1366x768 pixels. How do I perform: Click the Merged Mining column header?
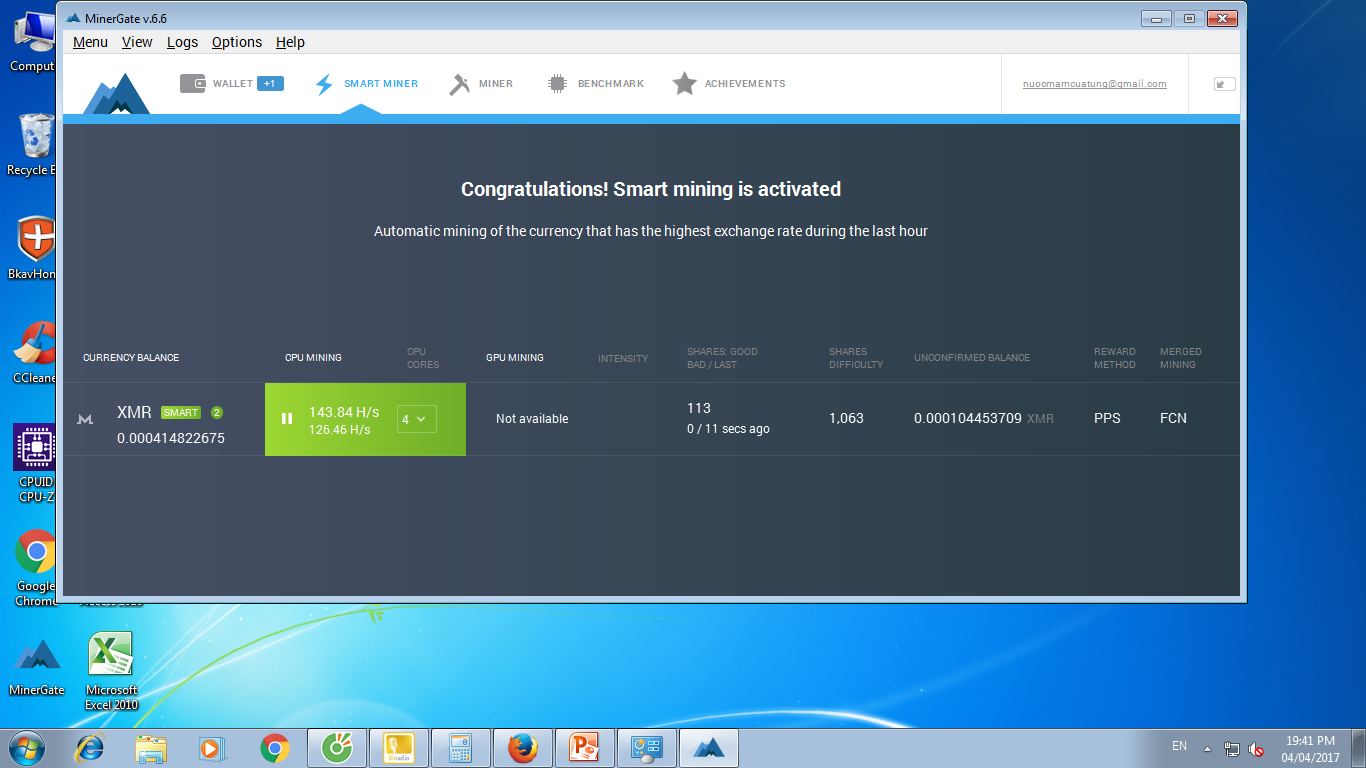pos(1181,358)
